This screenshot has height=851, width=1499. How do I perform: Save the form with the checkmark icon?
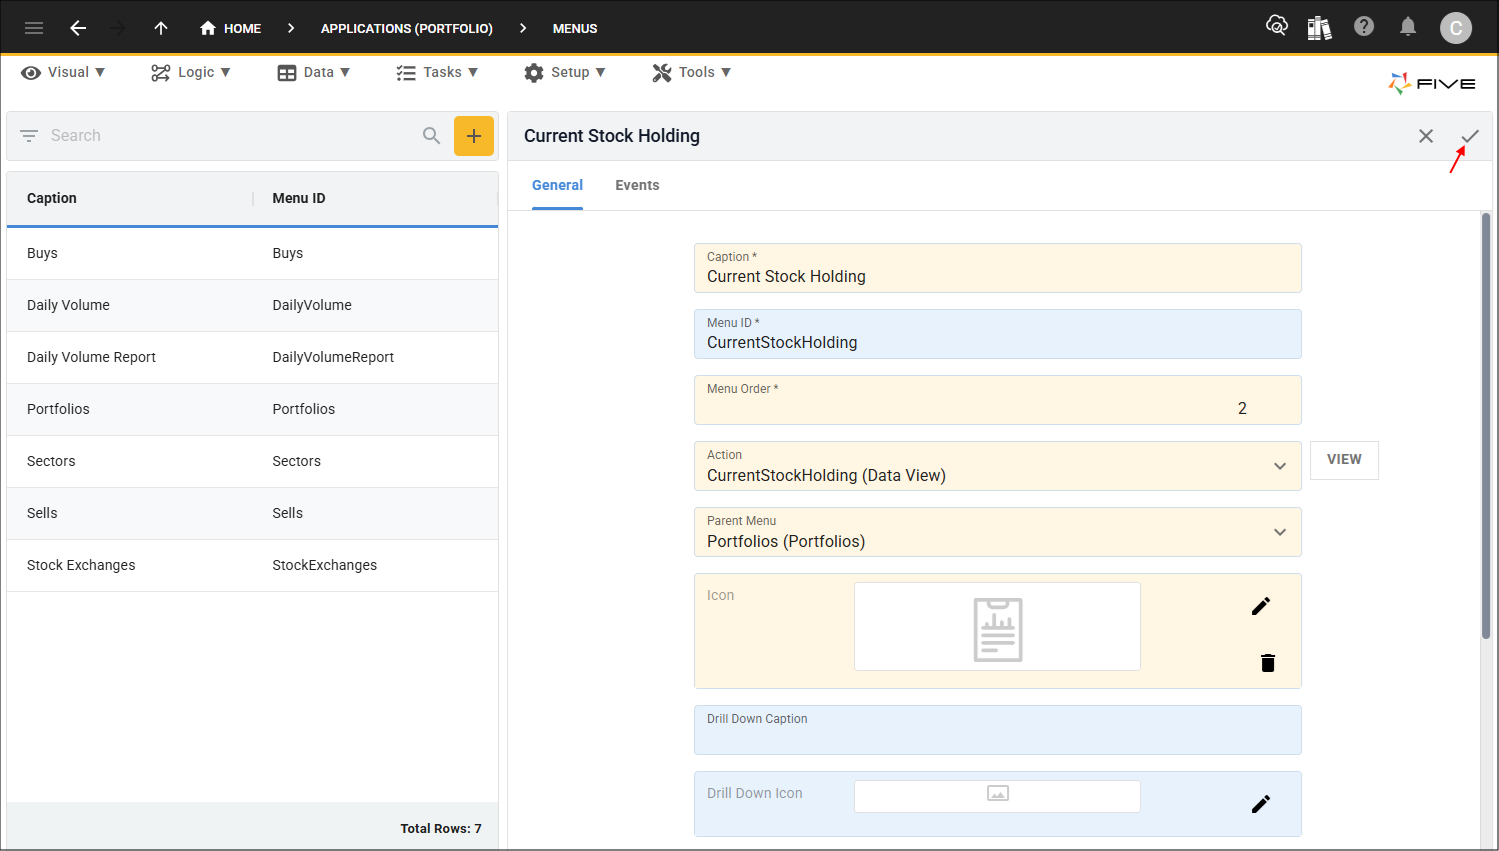pos(1469,136)
